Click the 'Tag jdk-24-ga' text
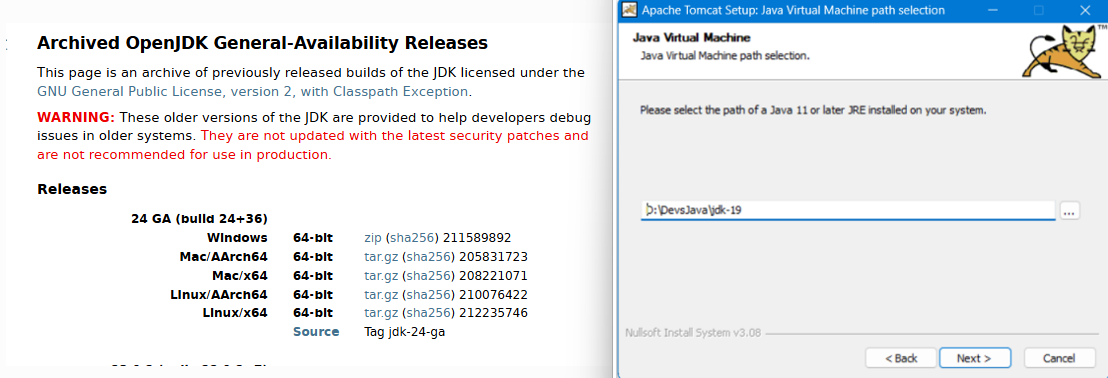Screen dimensions: 1108x378 click(405, 332)
